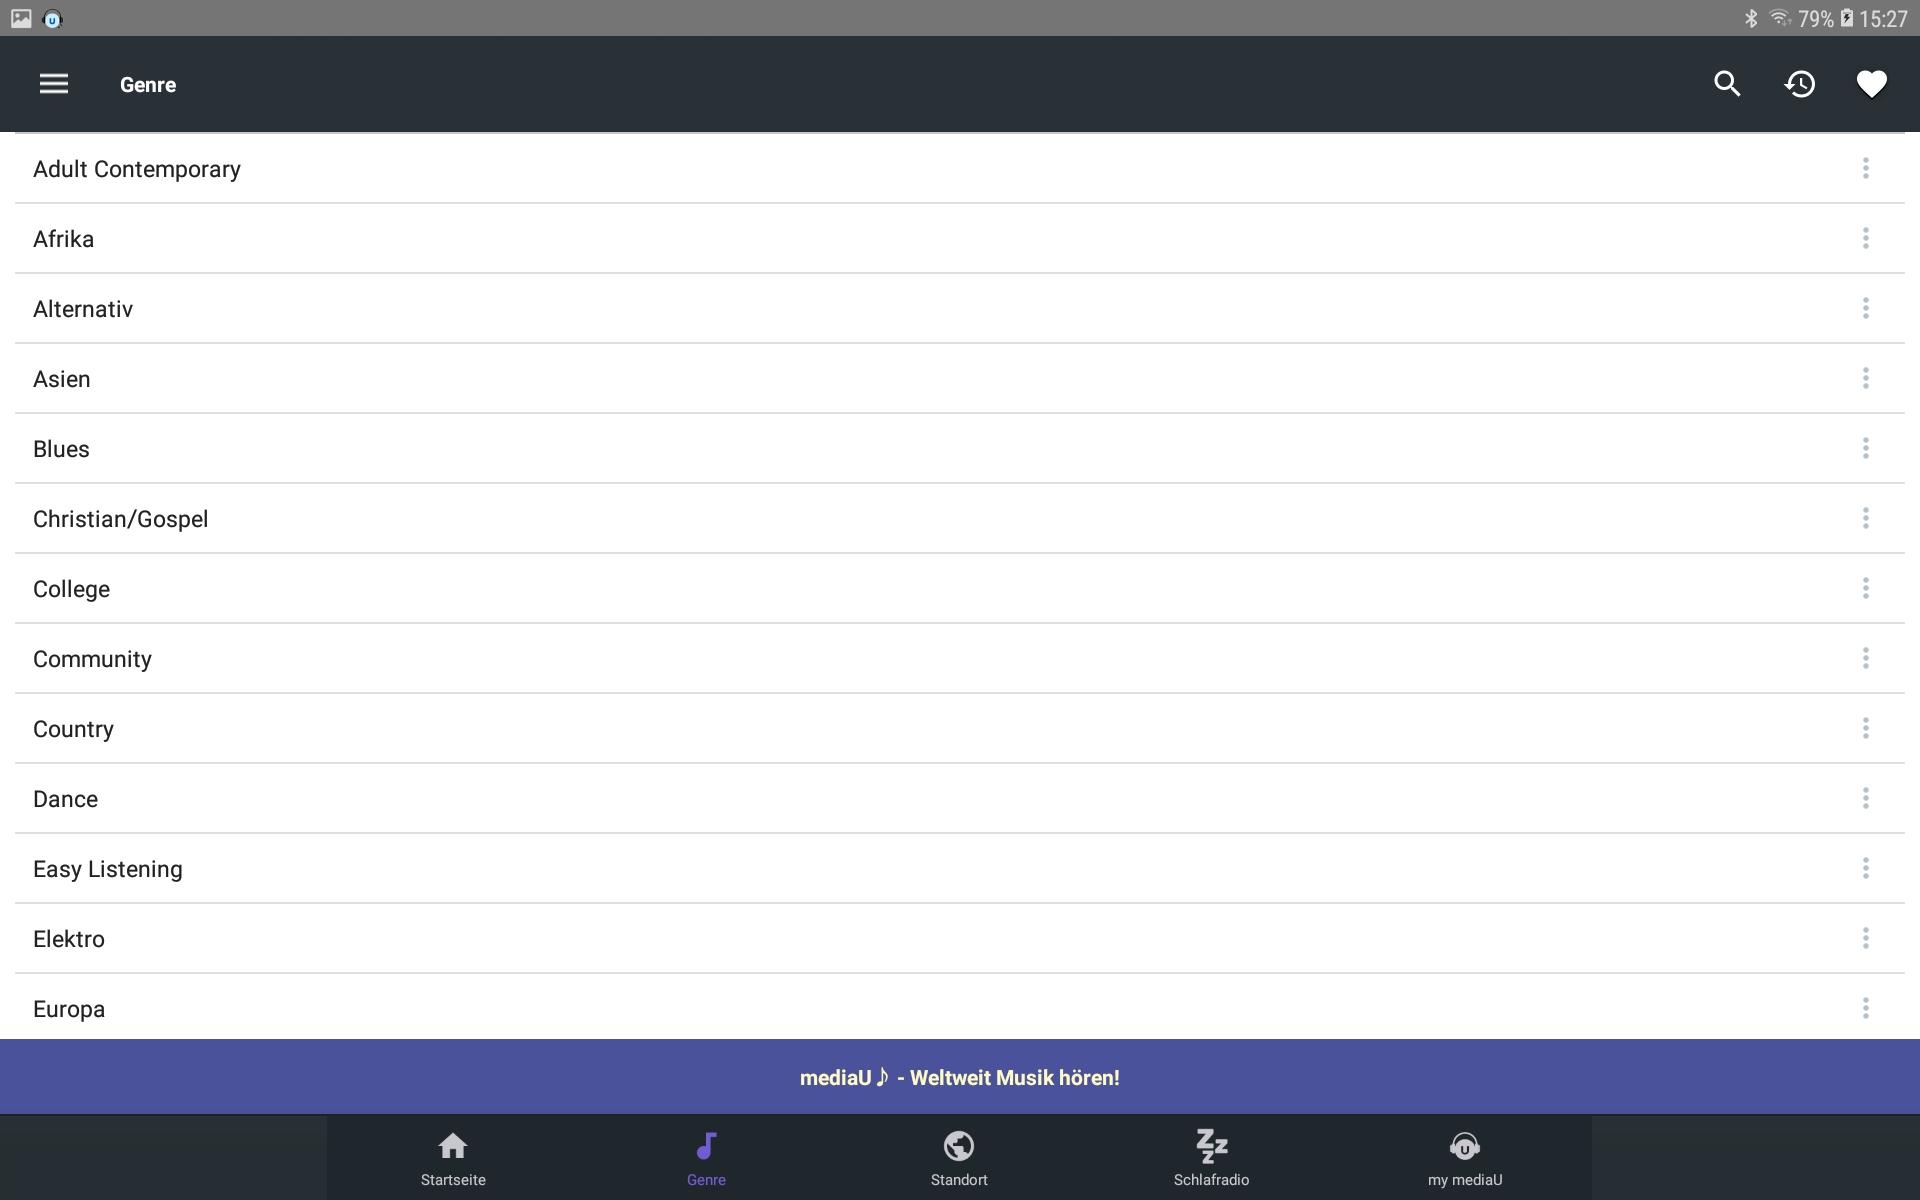Open favorites via the heart icon
The image size is (1920, 1200).
pyautogui.click(x=1871, y=84)
